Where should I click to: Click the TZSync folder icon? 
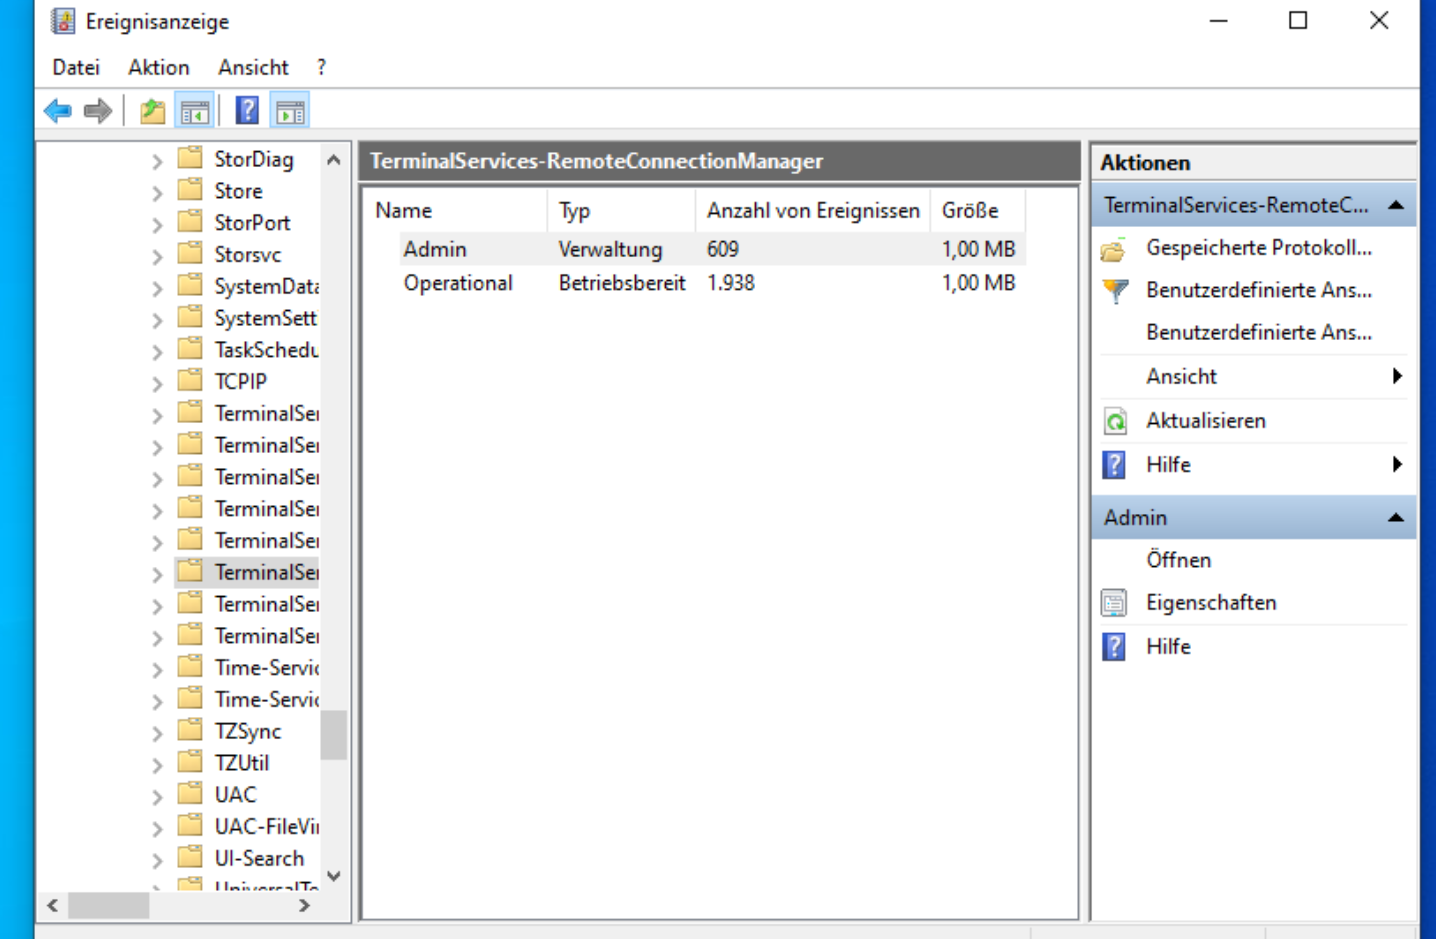(190, 730)
